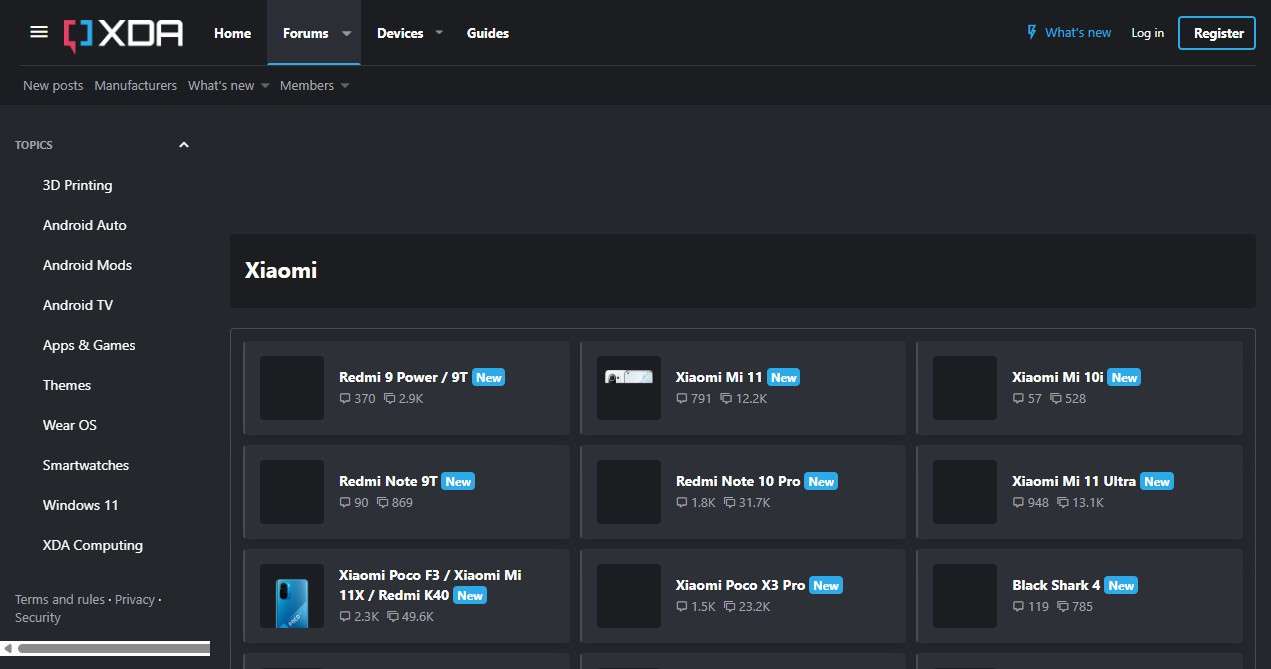Open the 3D Printing topic

[77, 185]
